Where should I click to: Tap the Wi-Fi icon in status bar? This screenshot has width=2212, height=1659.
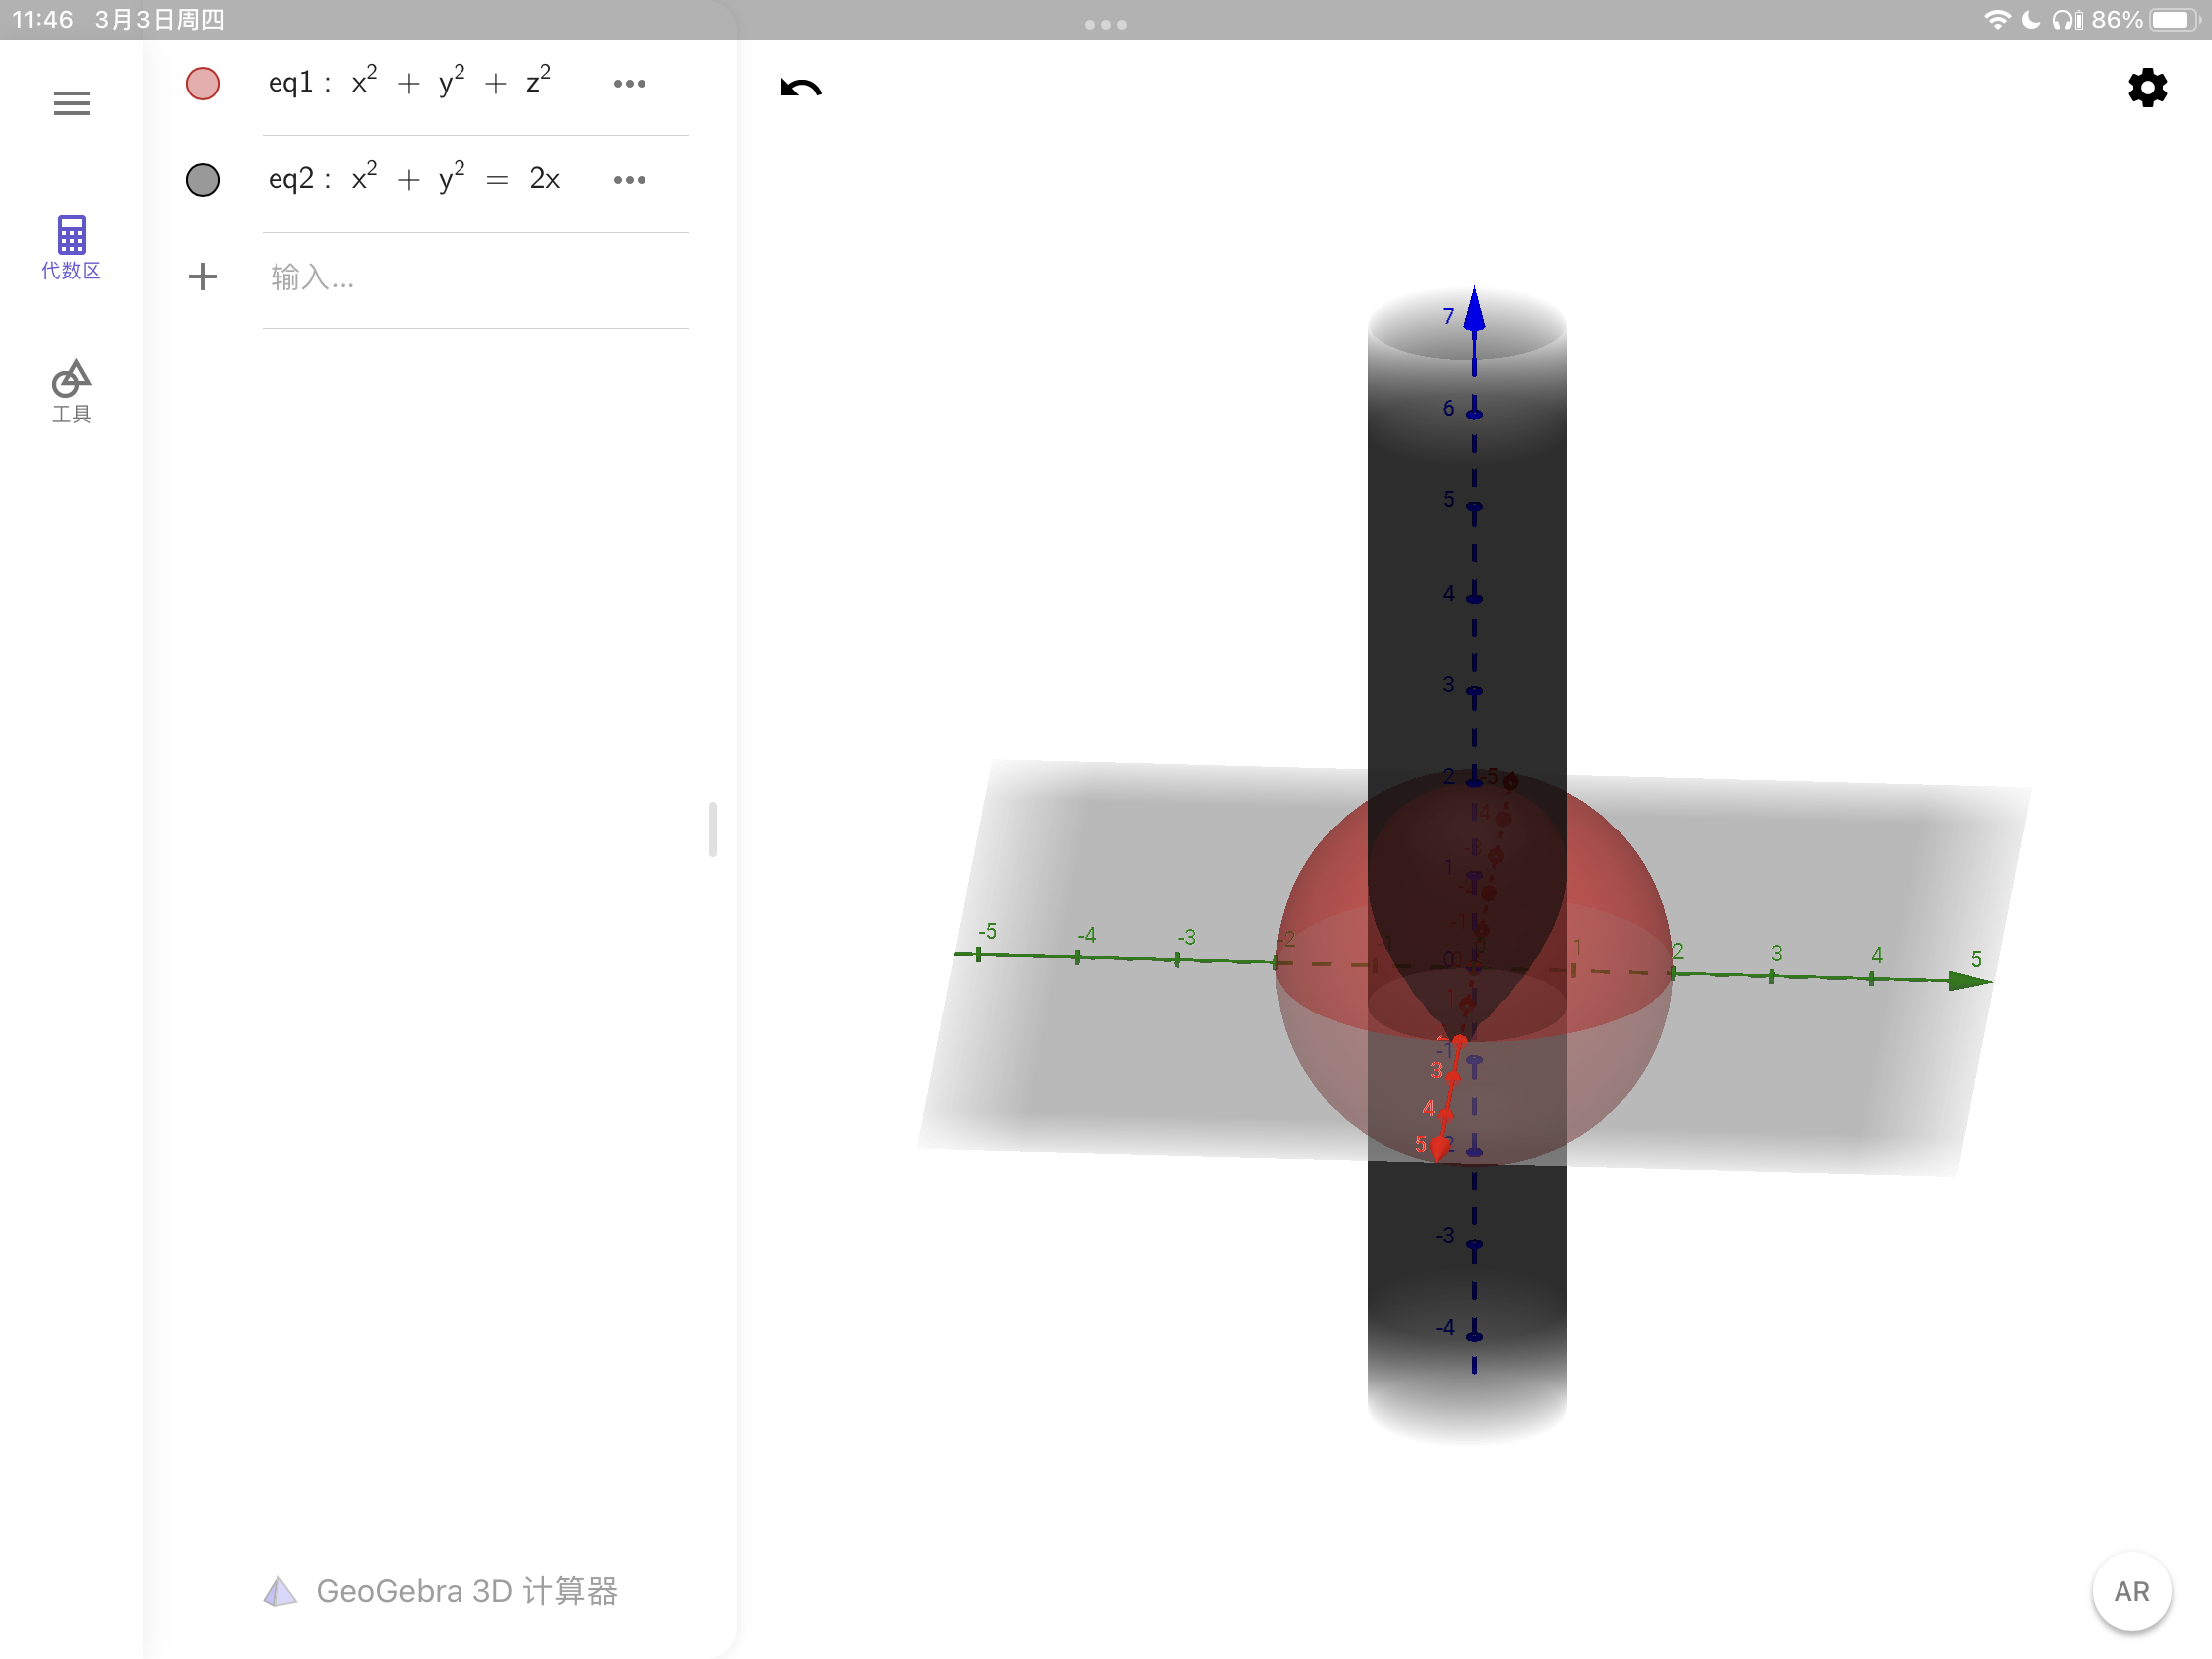tap(1996, 20)
